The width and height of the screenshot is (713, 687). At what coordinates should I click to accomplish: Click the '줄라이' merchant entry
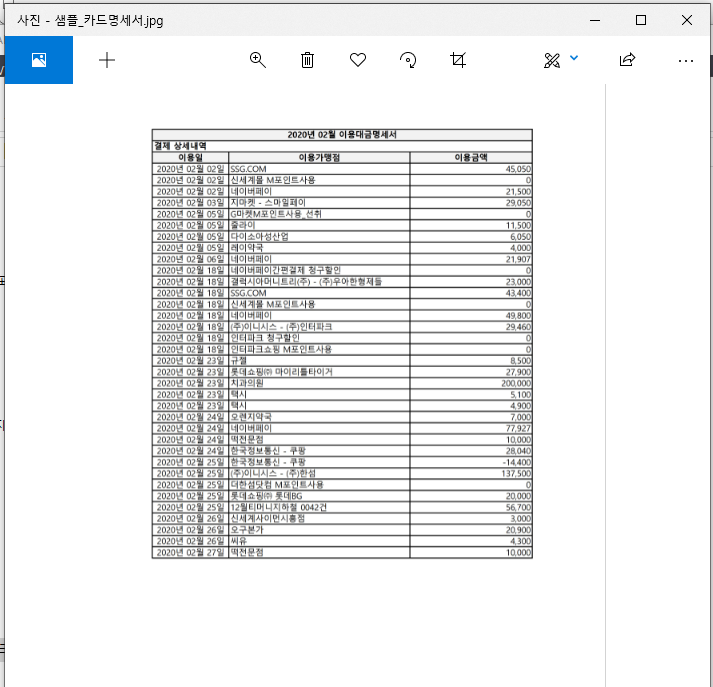tap(243, 225)
